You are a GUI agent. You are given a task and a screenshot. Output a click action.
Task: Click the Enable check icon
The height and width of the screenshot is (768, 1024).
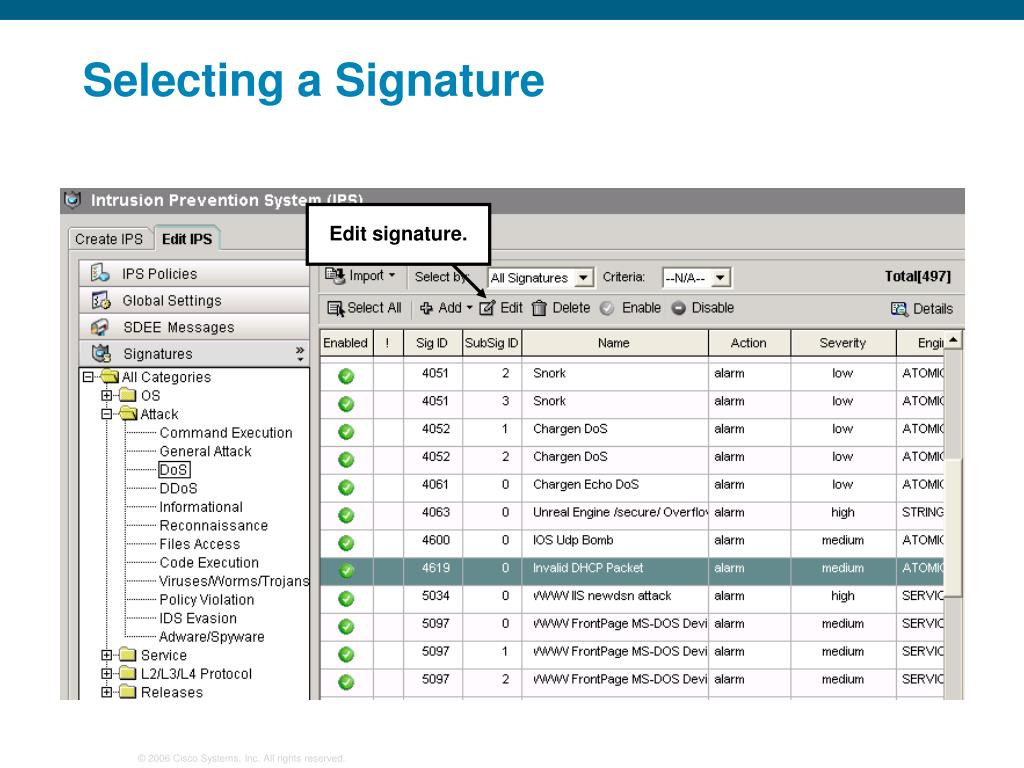[x=607, y=308]
